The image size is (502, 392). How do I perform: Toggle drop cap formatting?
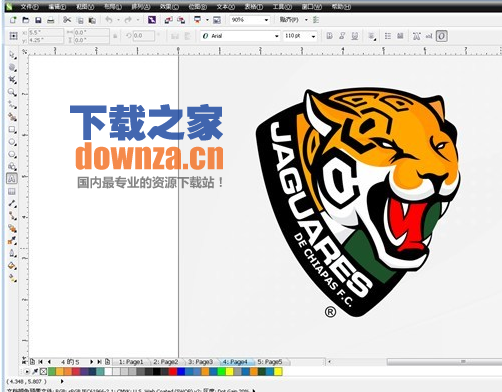[400, 36]
